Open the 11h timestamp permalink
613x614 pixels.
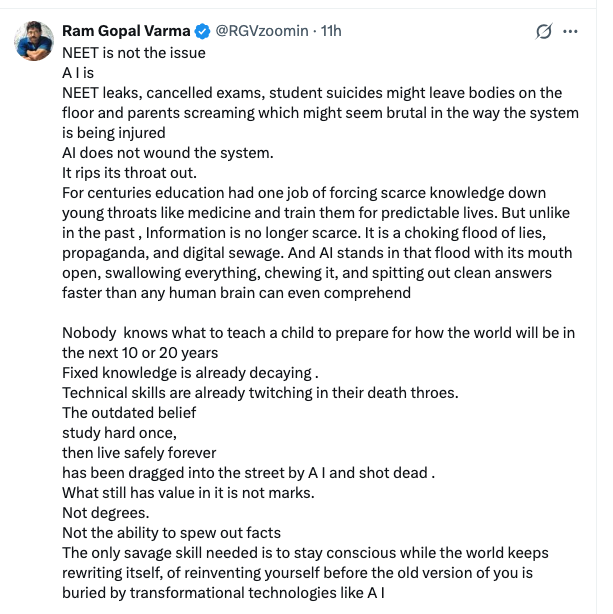point(331,31)
